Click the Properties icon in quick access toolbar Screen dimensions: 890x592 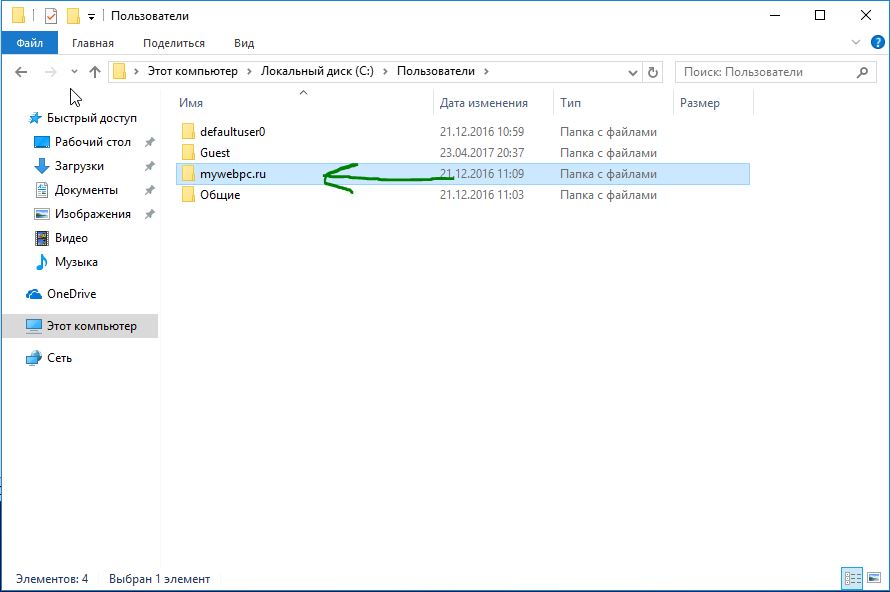pos(51,16)
